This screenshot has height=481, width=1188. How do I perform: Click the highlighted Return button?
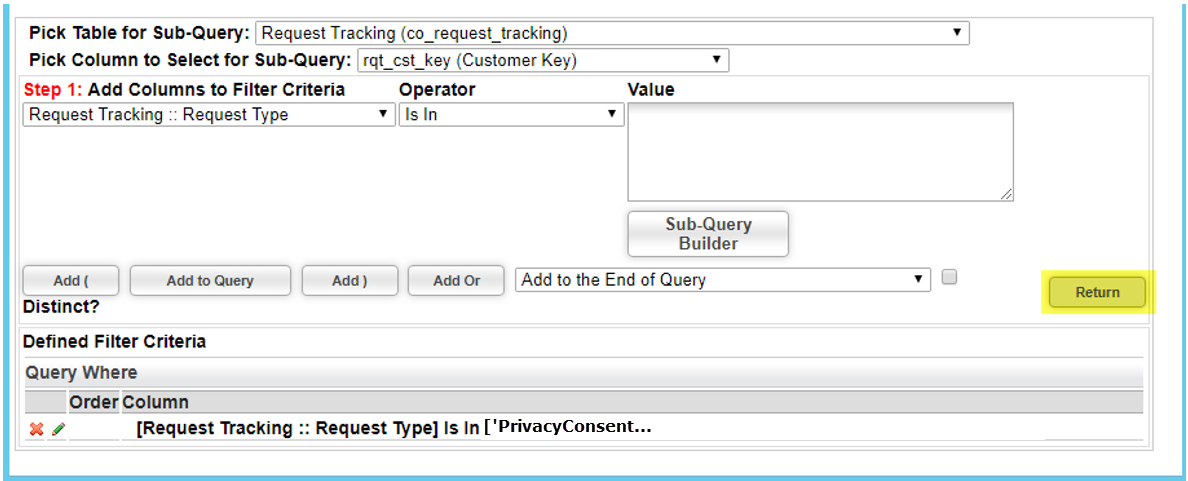1097,292
